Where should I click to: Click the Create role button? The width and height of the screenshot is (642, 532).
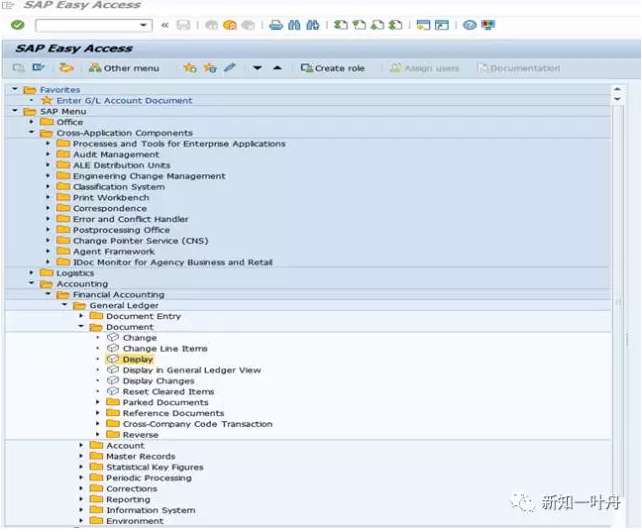click(x=332, y=68)
